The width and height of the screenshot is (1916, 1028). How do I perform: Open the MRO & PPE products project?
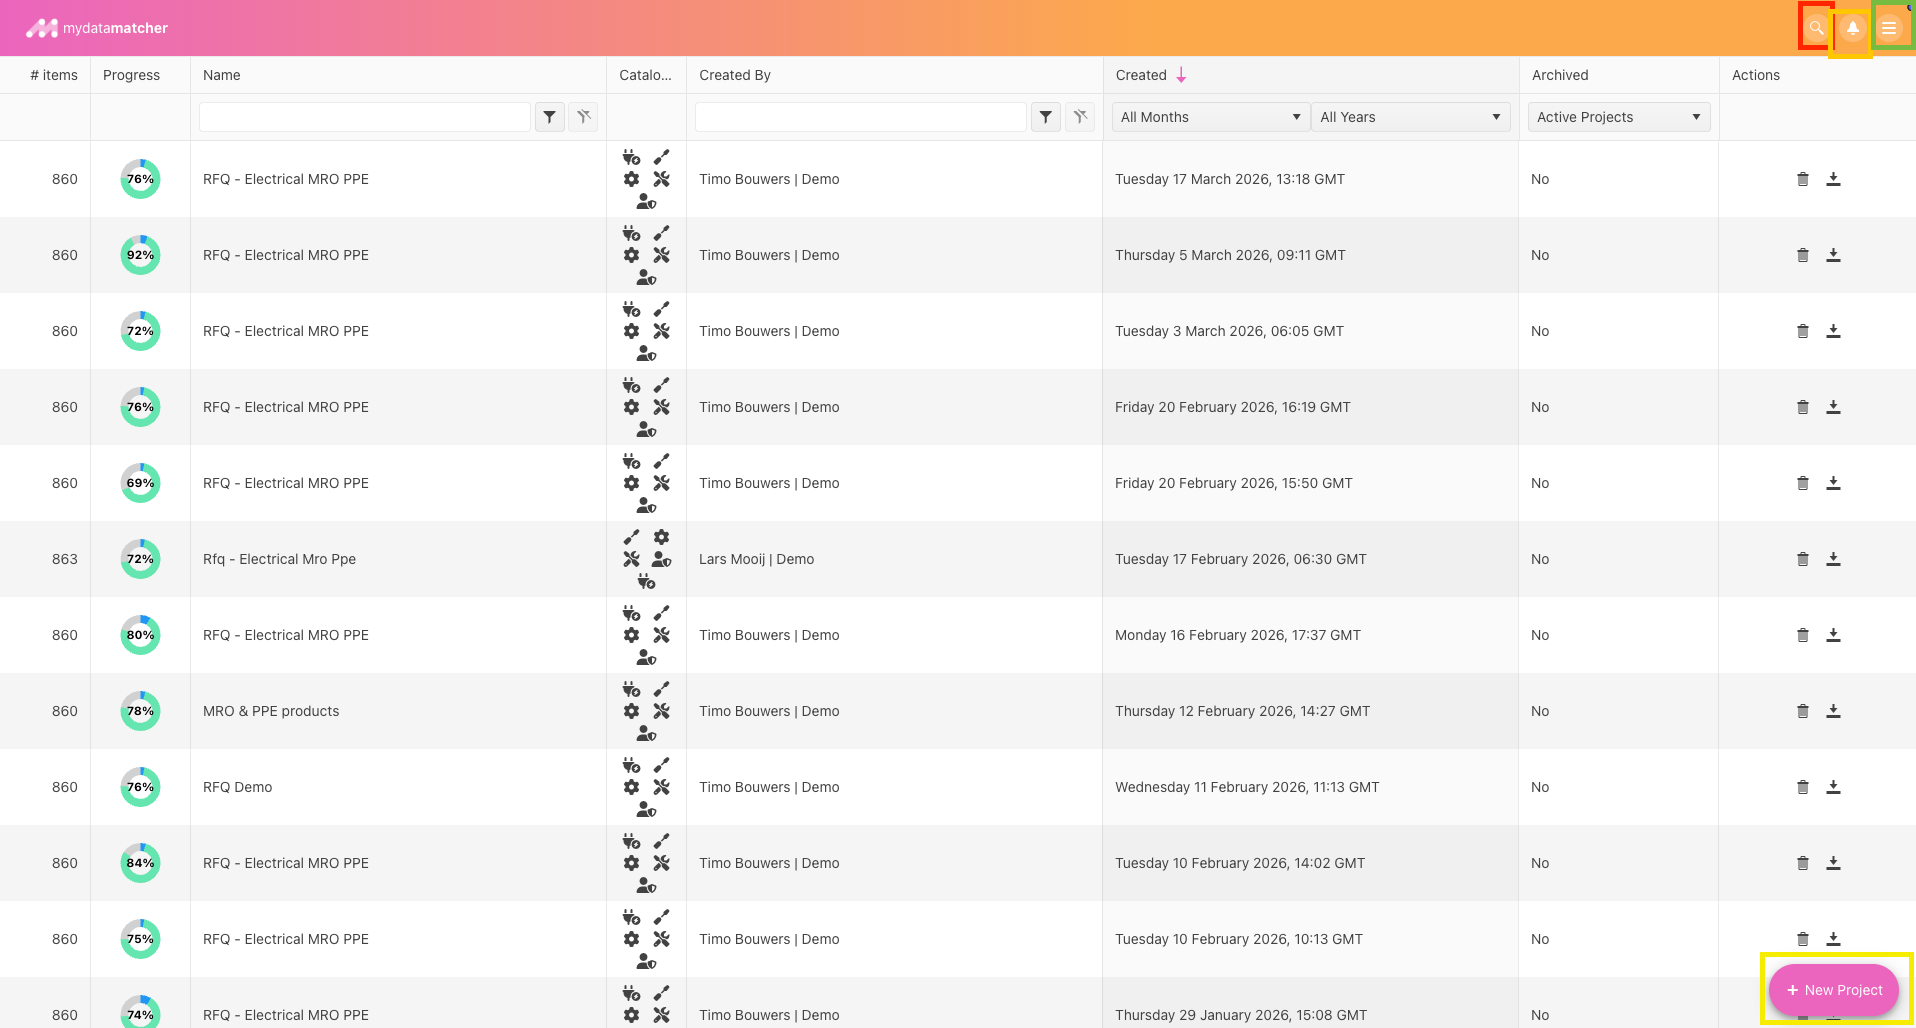point(271,711)
